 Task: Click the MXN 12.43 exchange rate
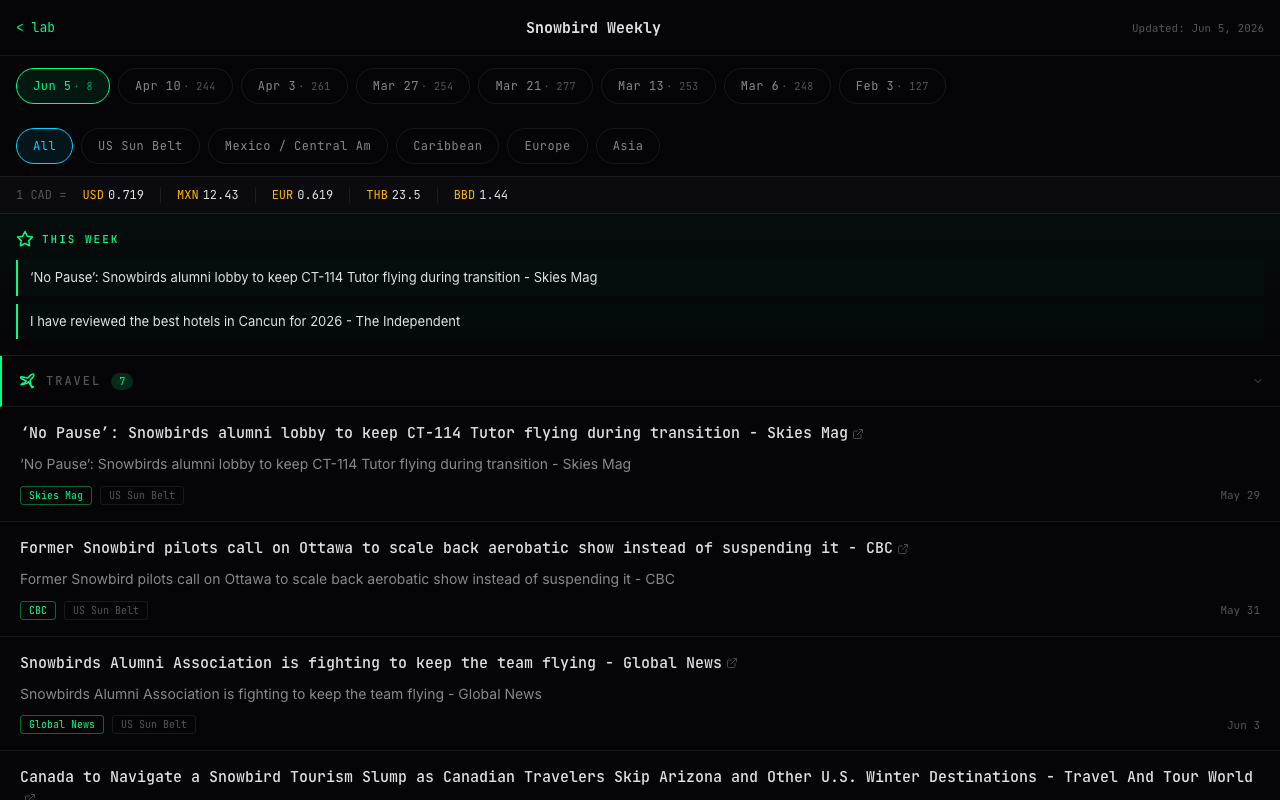(x=208, y=195)
